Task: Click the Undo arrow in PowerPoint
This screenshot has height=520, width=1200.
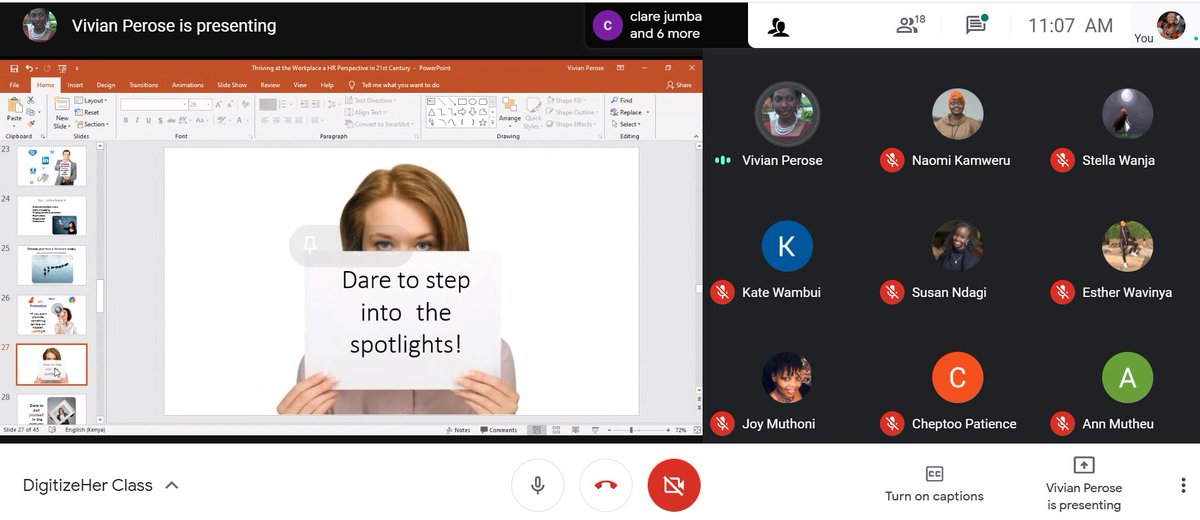Action: (29, 68)
